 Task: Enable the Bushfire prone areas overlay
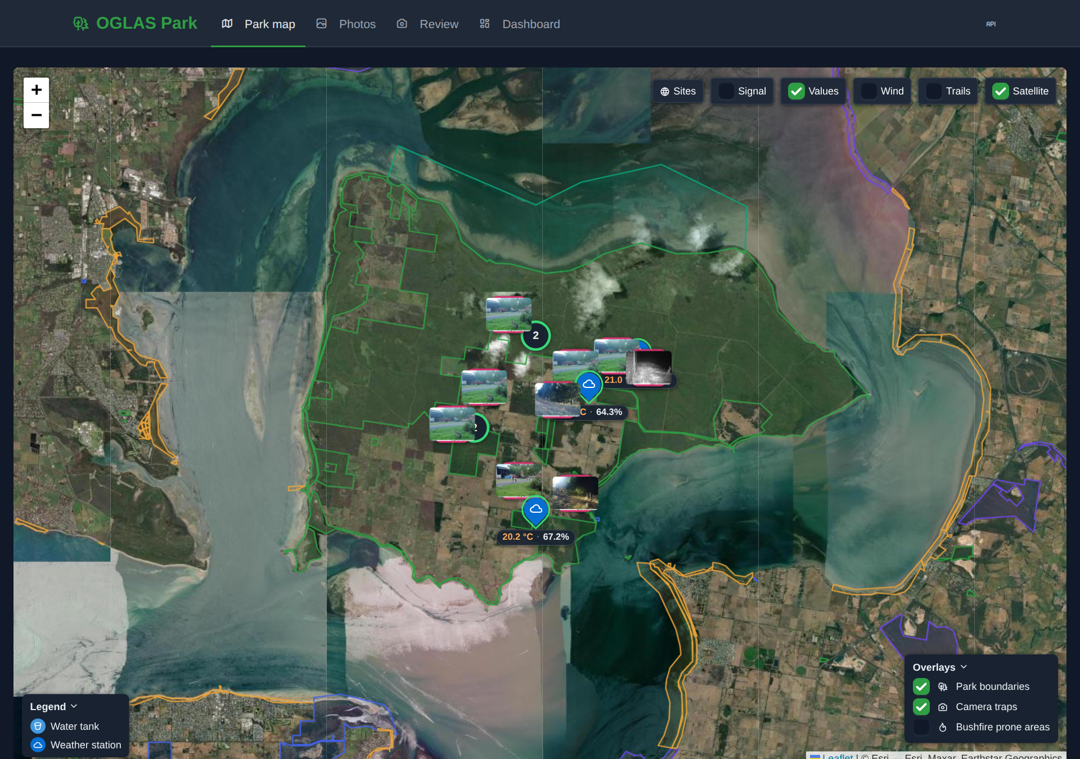921,727
